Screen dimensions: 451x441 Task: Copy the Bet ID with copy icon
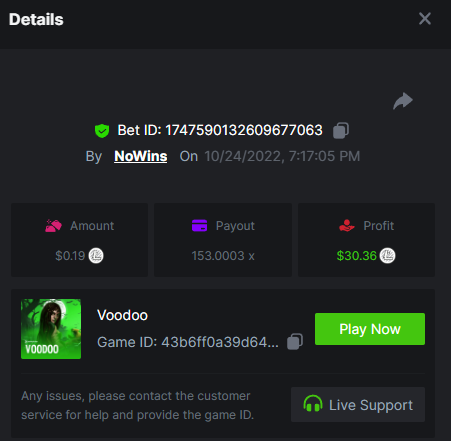pos(341,130)
